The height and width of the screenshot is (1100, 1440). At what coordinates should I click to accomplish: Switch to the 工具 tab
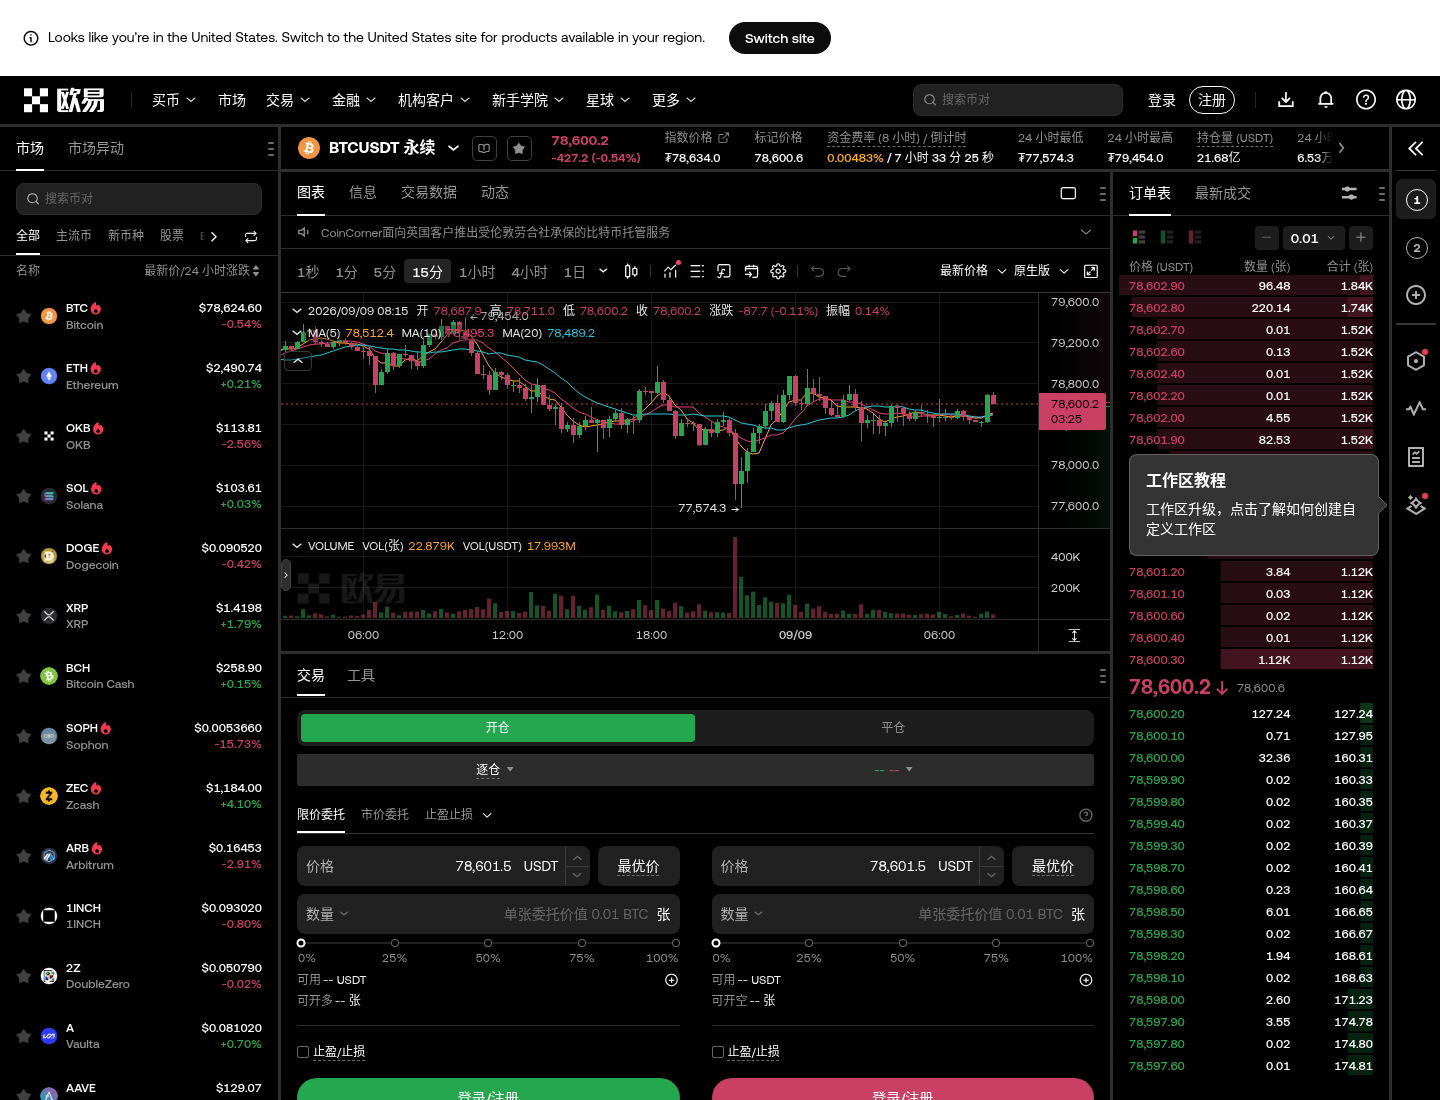(361, 676)
